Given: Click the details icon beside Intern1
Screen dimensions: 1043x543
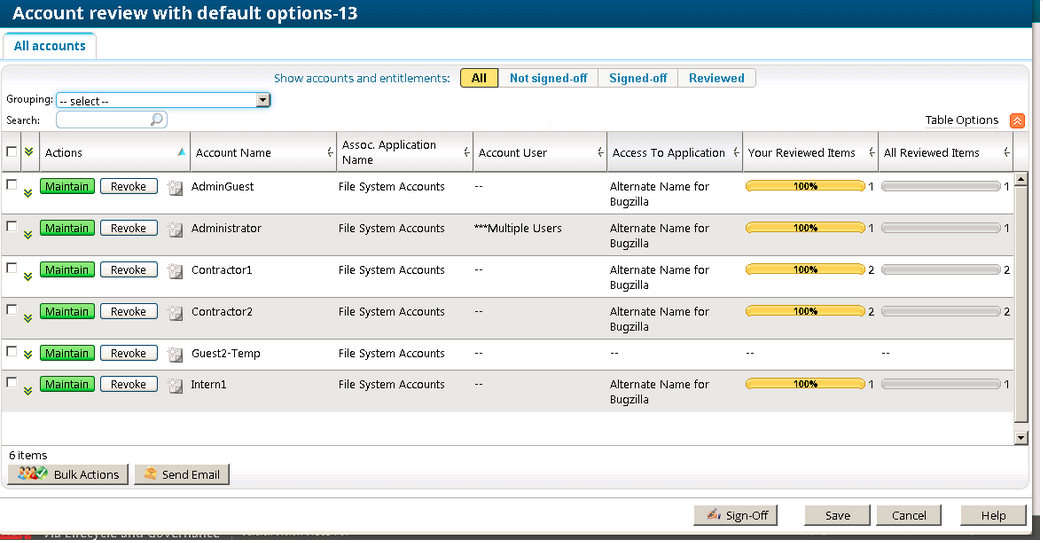Looking at the screenshot, I should point(175,385).
